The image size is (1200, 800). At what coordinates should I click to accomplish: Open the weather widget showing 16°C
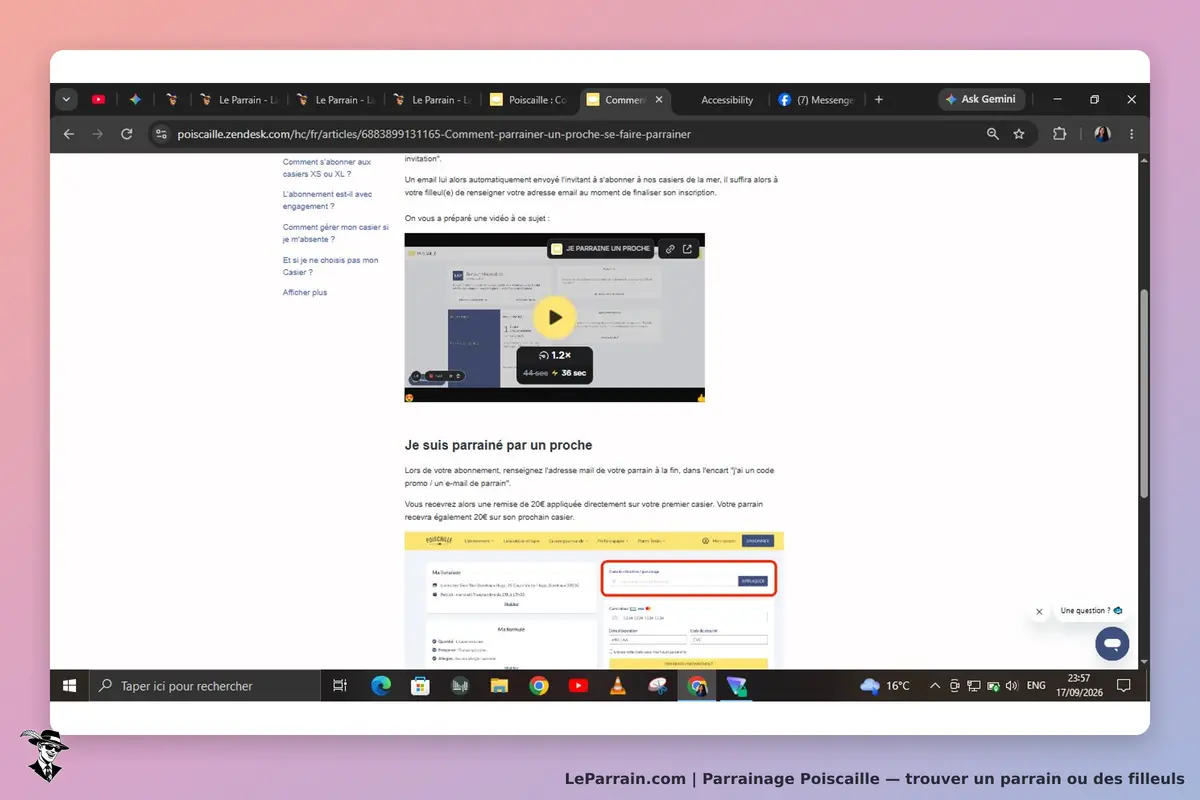[885, 686]
